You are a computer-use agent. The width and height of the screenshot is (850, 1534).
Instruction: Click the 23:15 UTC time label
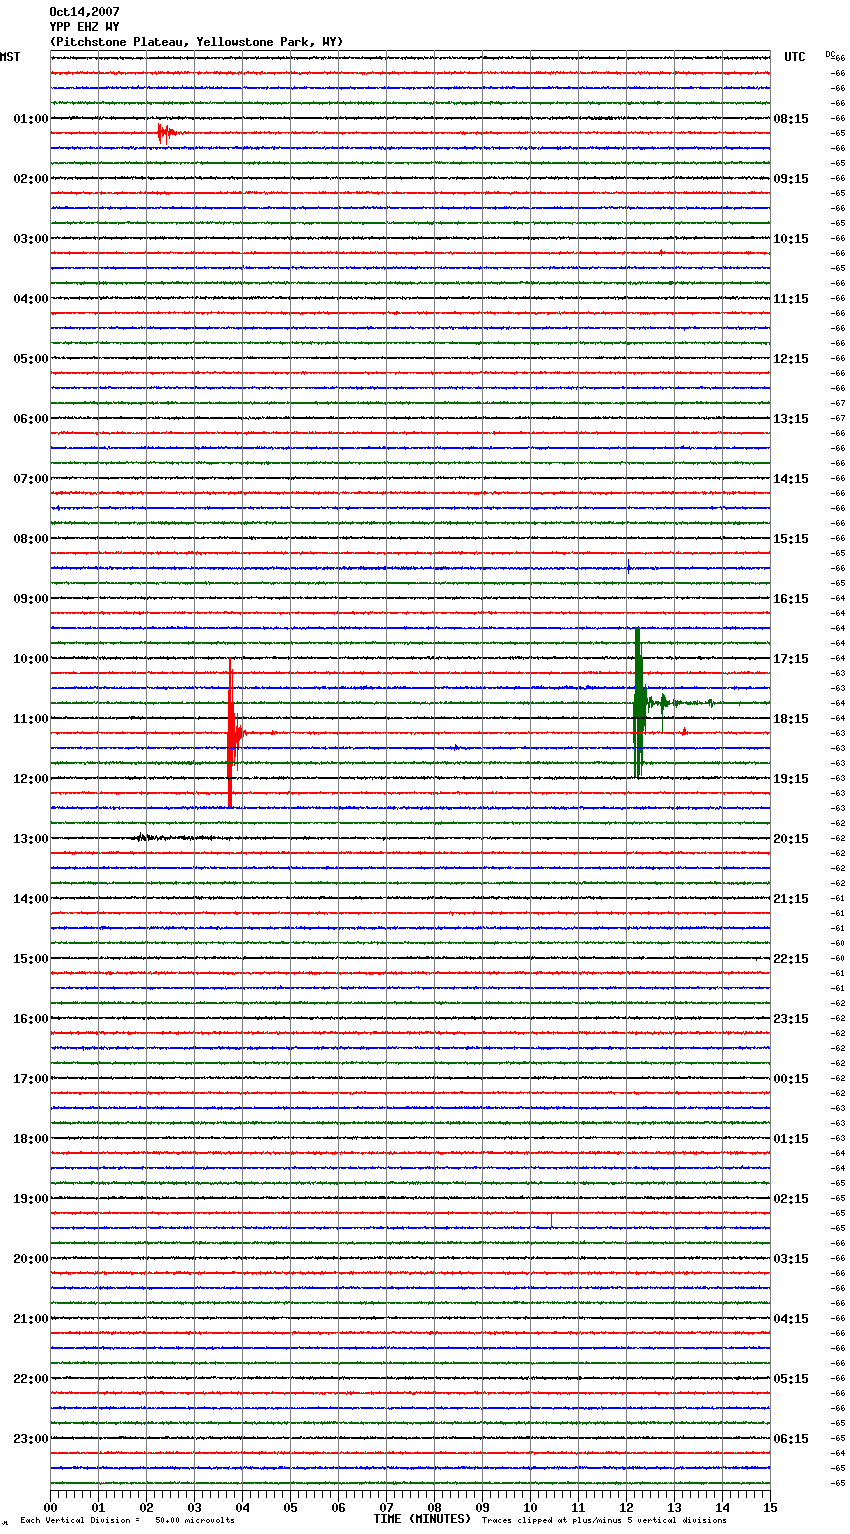tap(791, 1019)
